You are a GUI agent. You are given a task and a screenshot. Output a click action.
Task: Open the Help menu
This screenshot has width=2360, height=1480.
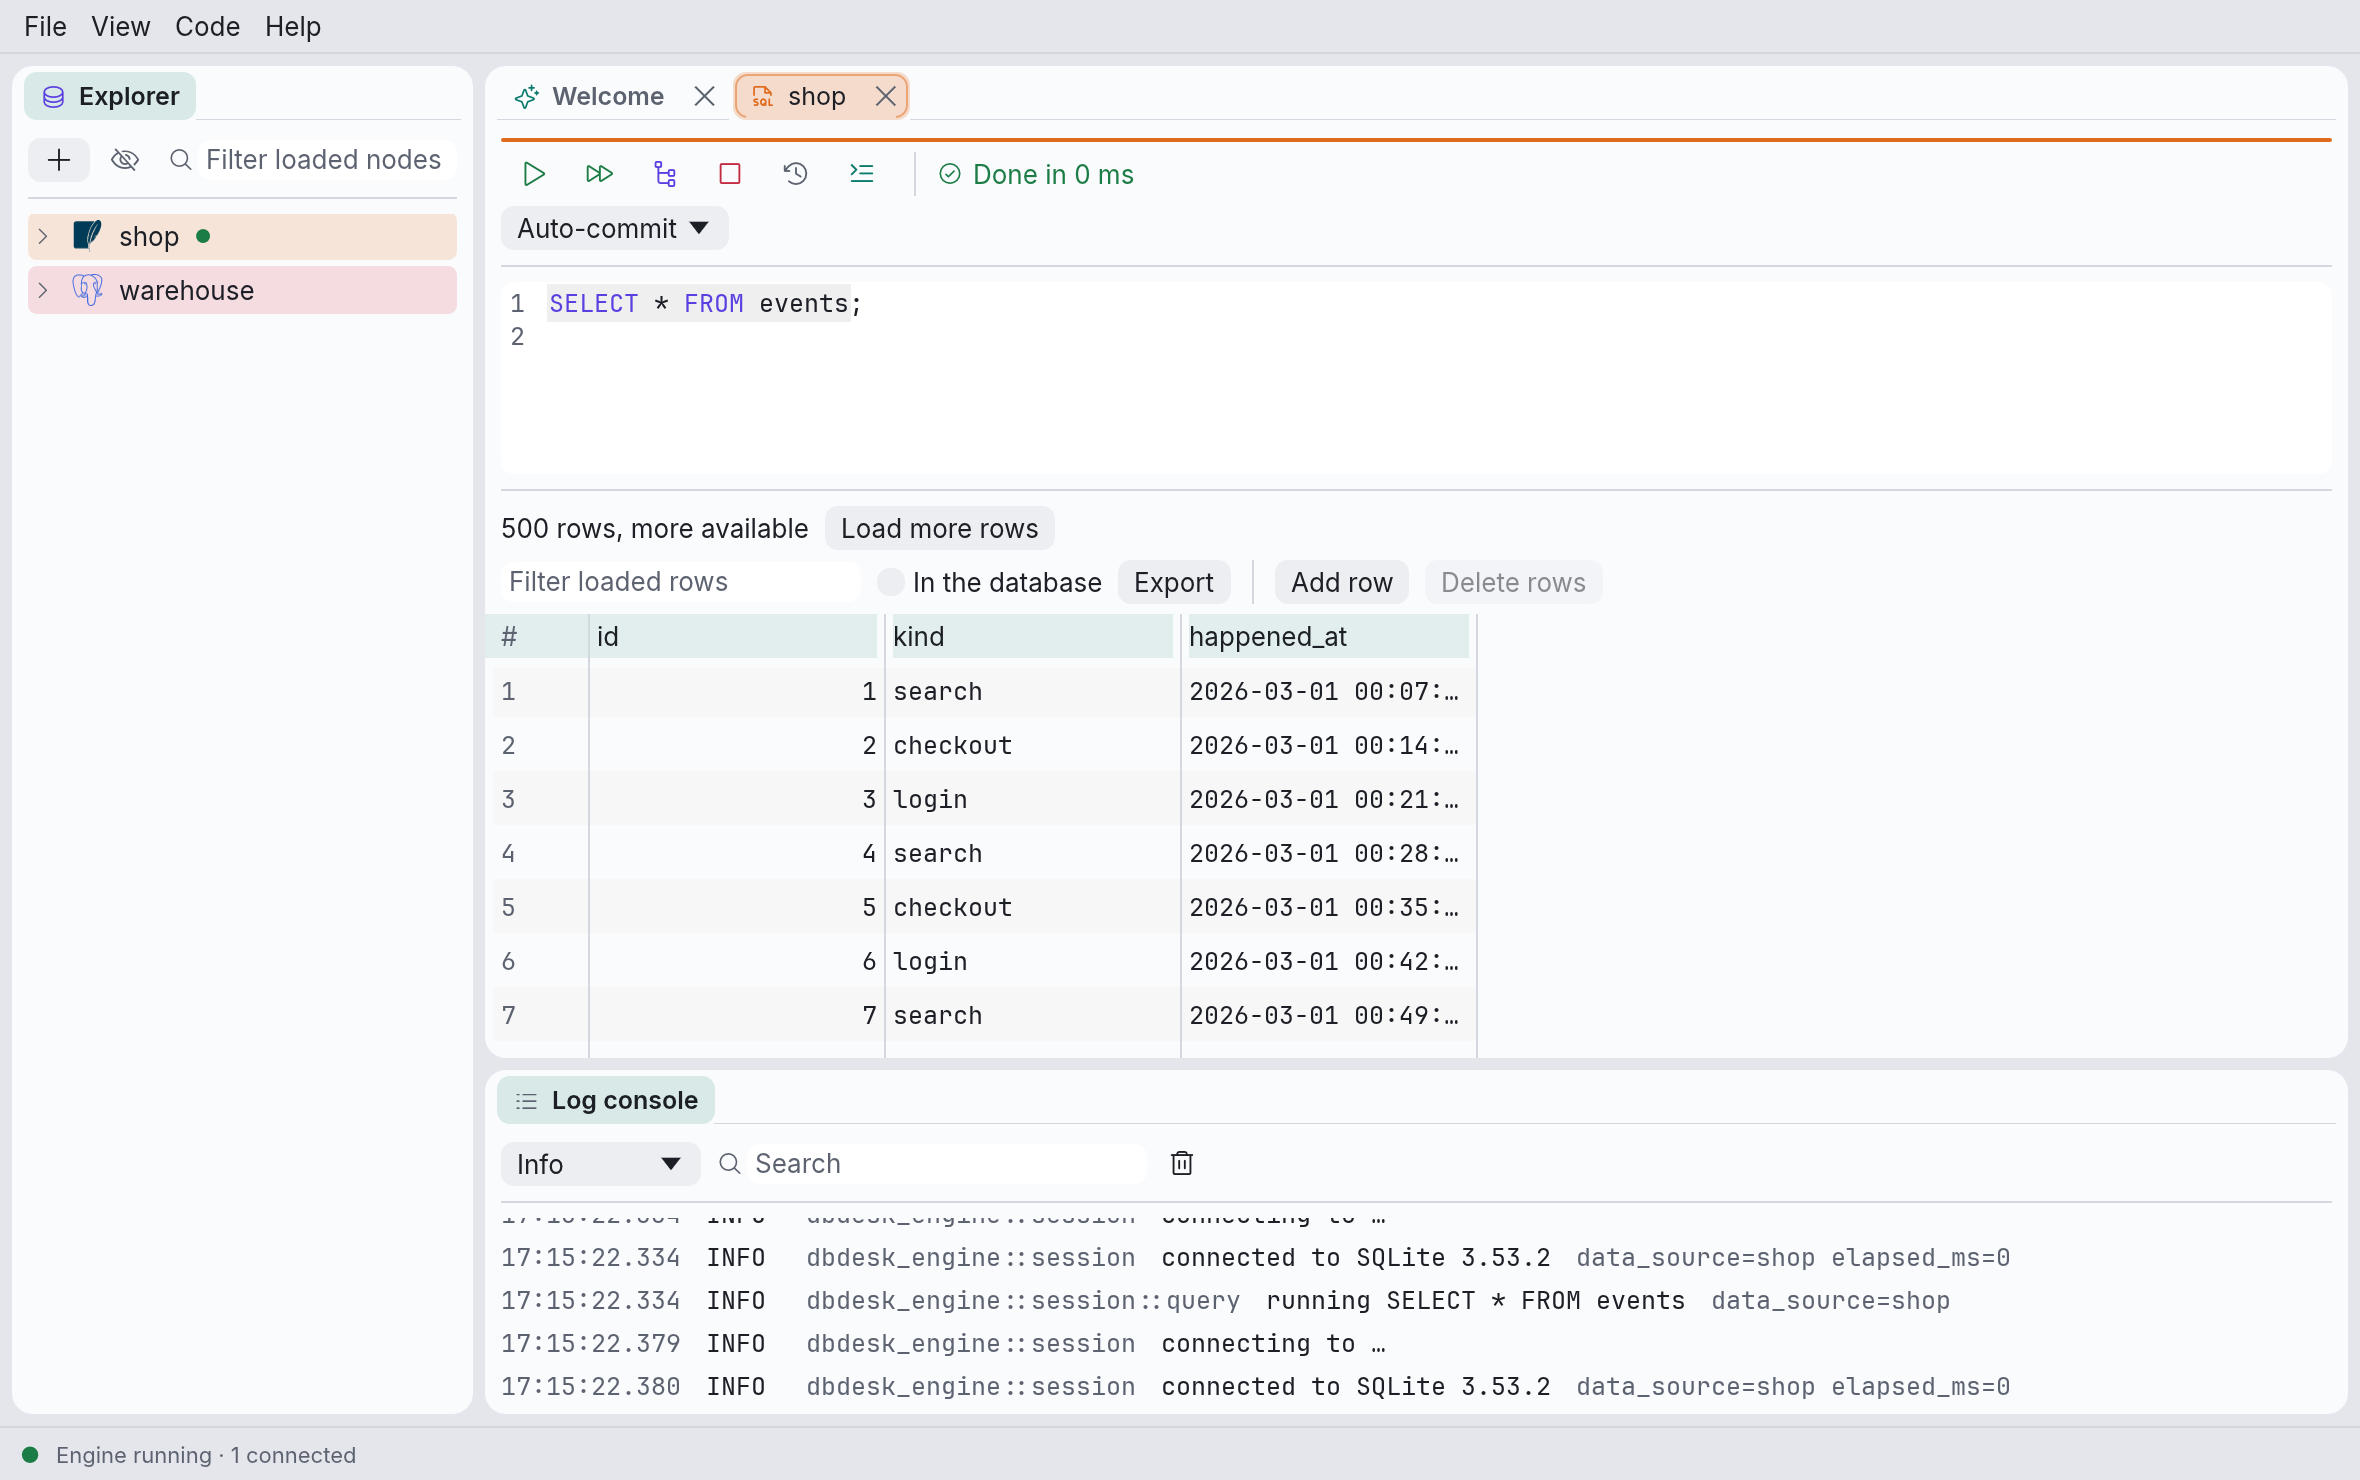point(293,26)
